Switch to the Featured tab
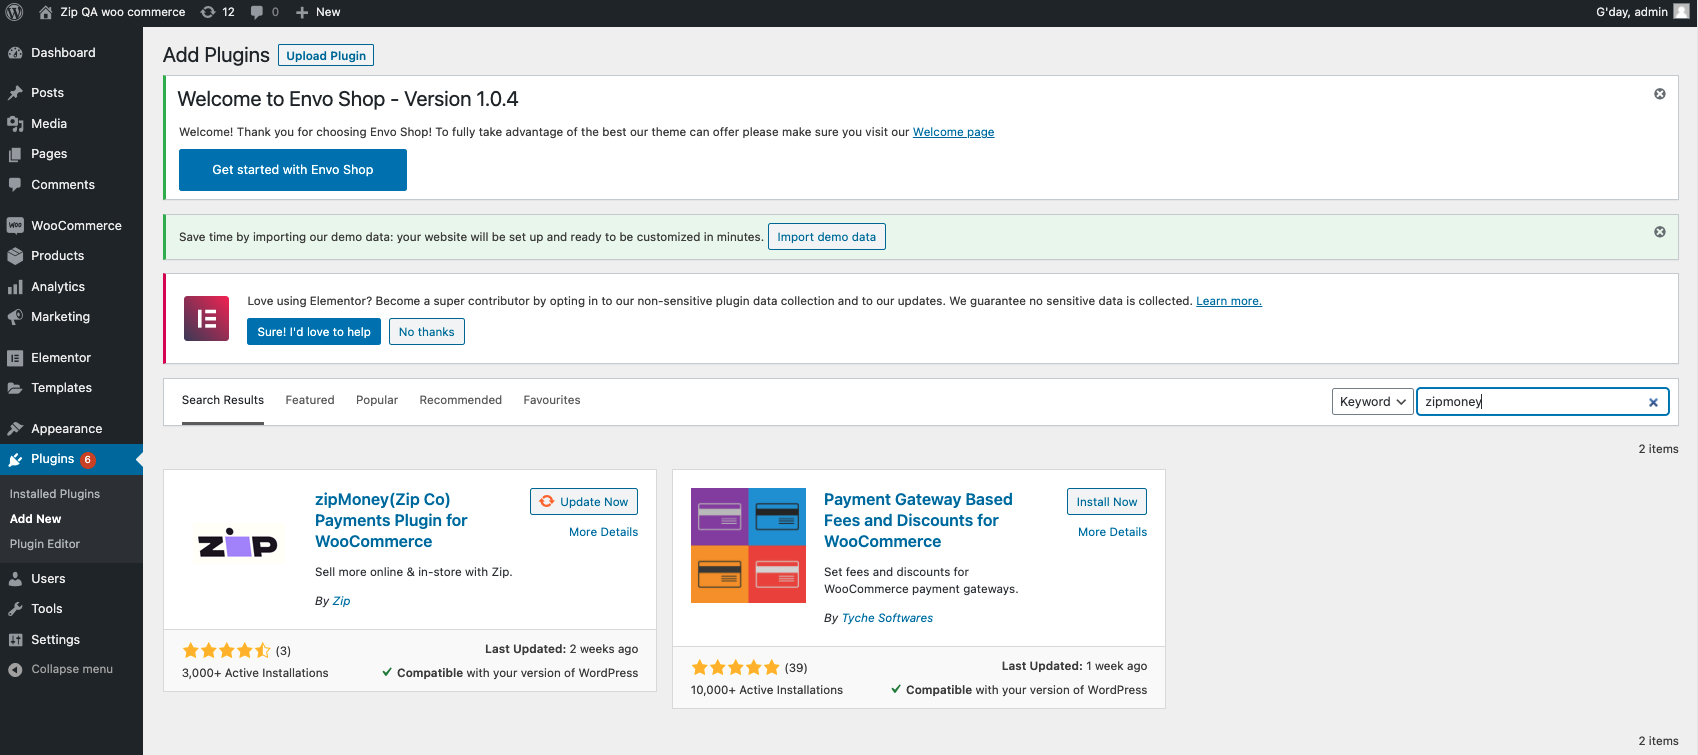The width and height of the screenshot is (1698, 755). (310, 400)
